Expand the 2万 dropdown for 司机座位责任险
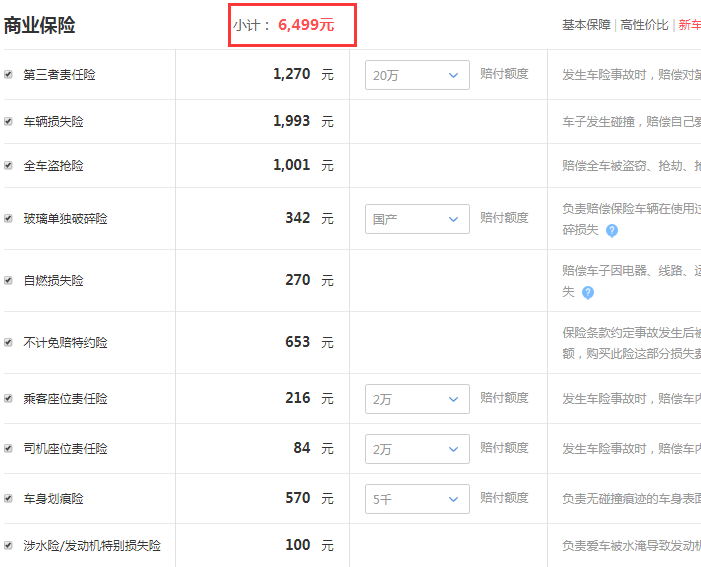Viewport: 701px width, 567px height. point(417,449)
